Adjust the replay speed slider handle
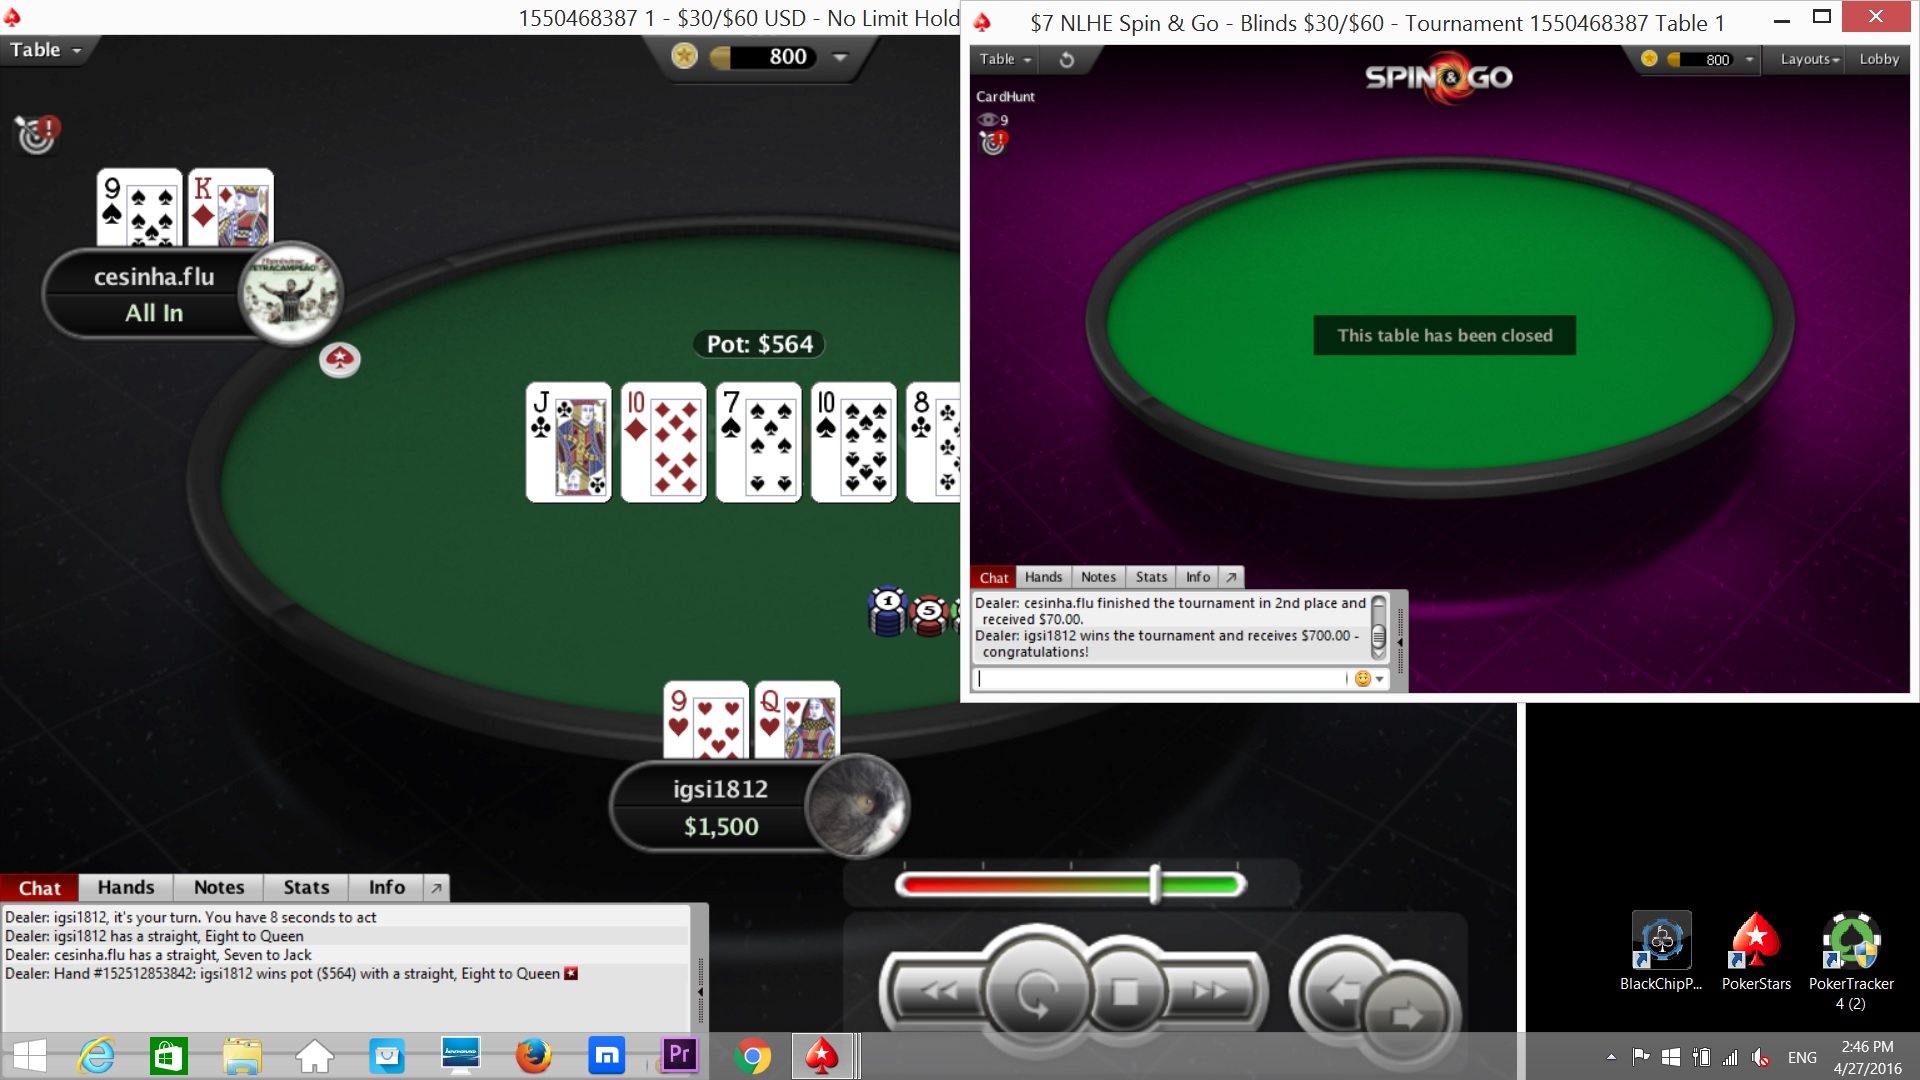The width and height of the screenshot is (1920, 1080). [x=1156, y=884]
